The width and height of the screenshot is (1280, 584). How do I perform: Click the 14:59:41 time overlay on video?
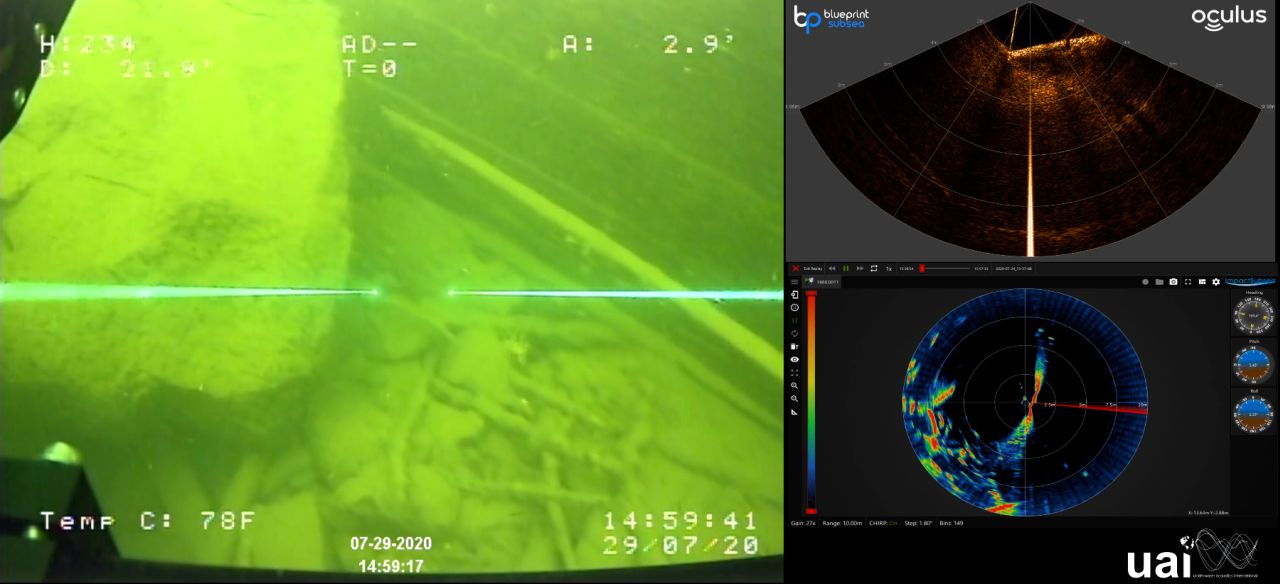point(680,520)
